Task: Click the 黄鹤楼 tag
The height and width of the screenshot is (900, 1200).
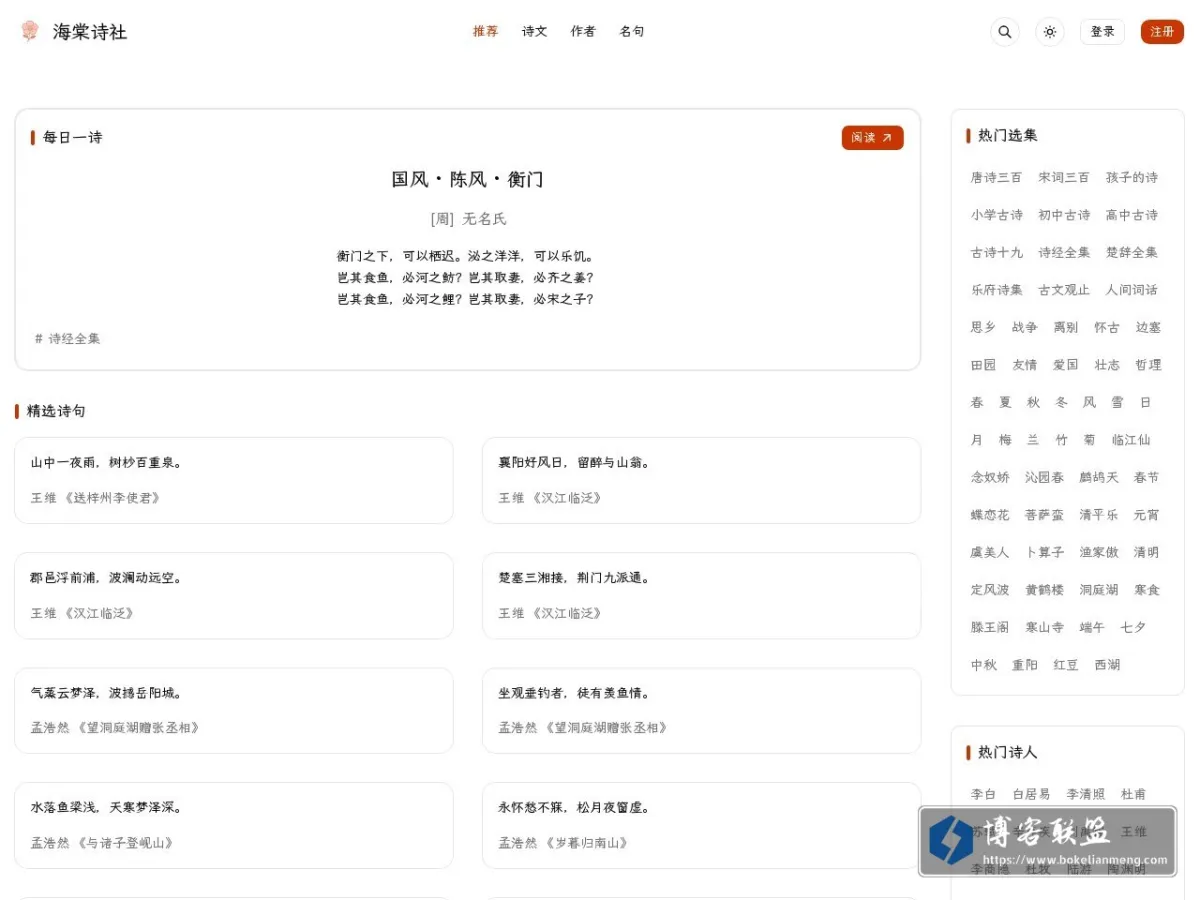Action: click(1044, 590)
